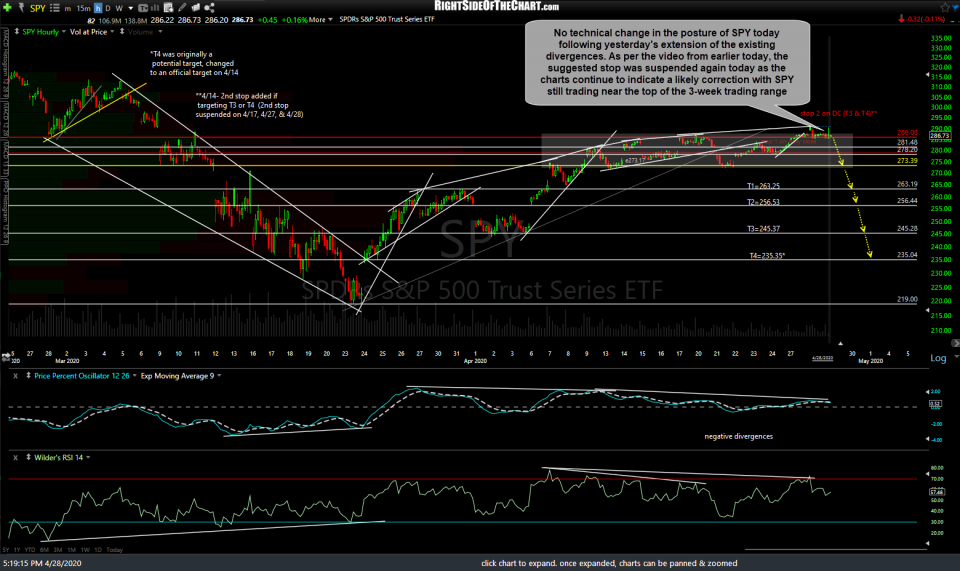960x571 pixels.
Task: Click the negative divergences annotation
Action: pos(738,436)
